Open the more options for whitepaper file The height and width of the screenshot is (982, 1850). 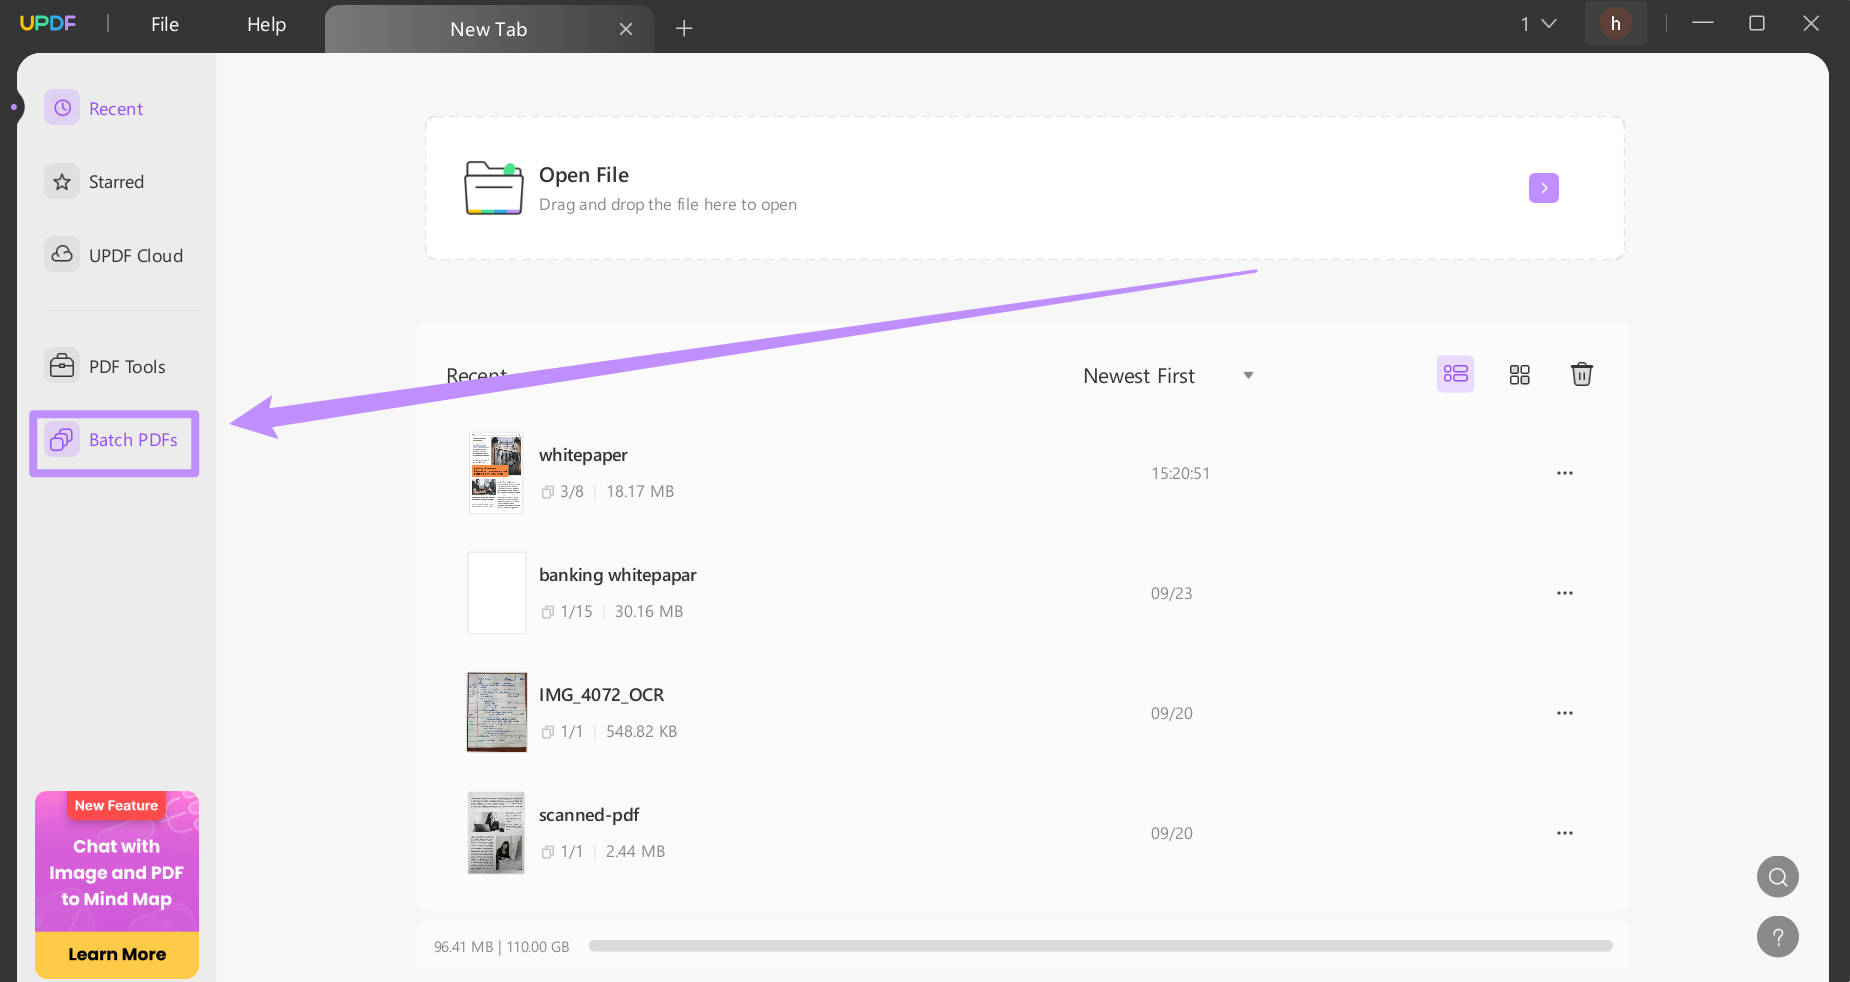(1564, 473)
